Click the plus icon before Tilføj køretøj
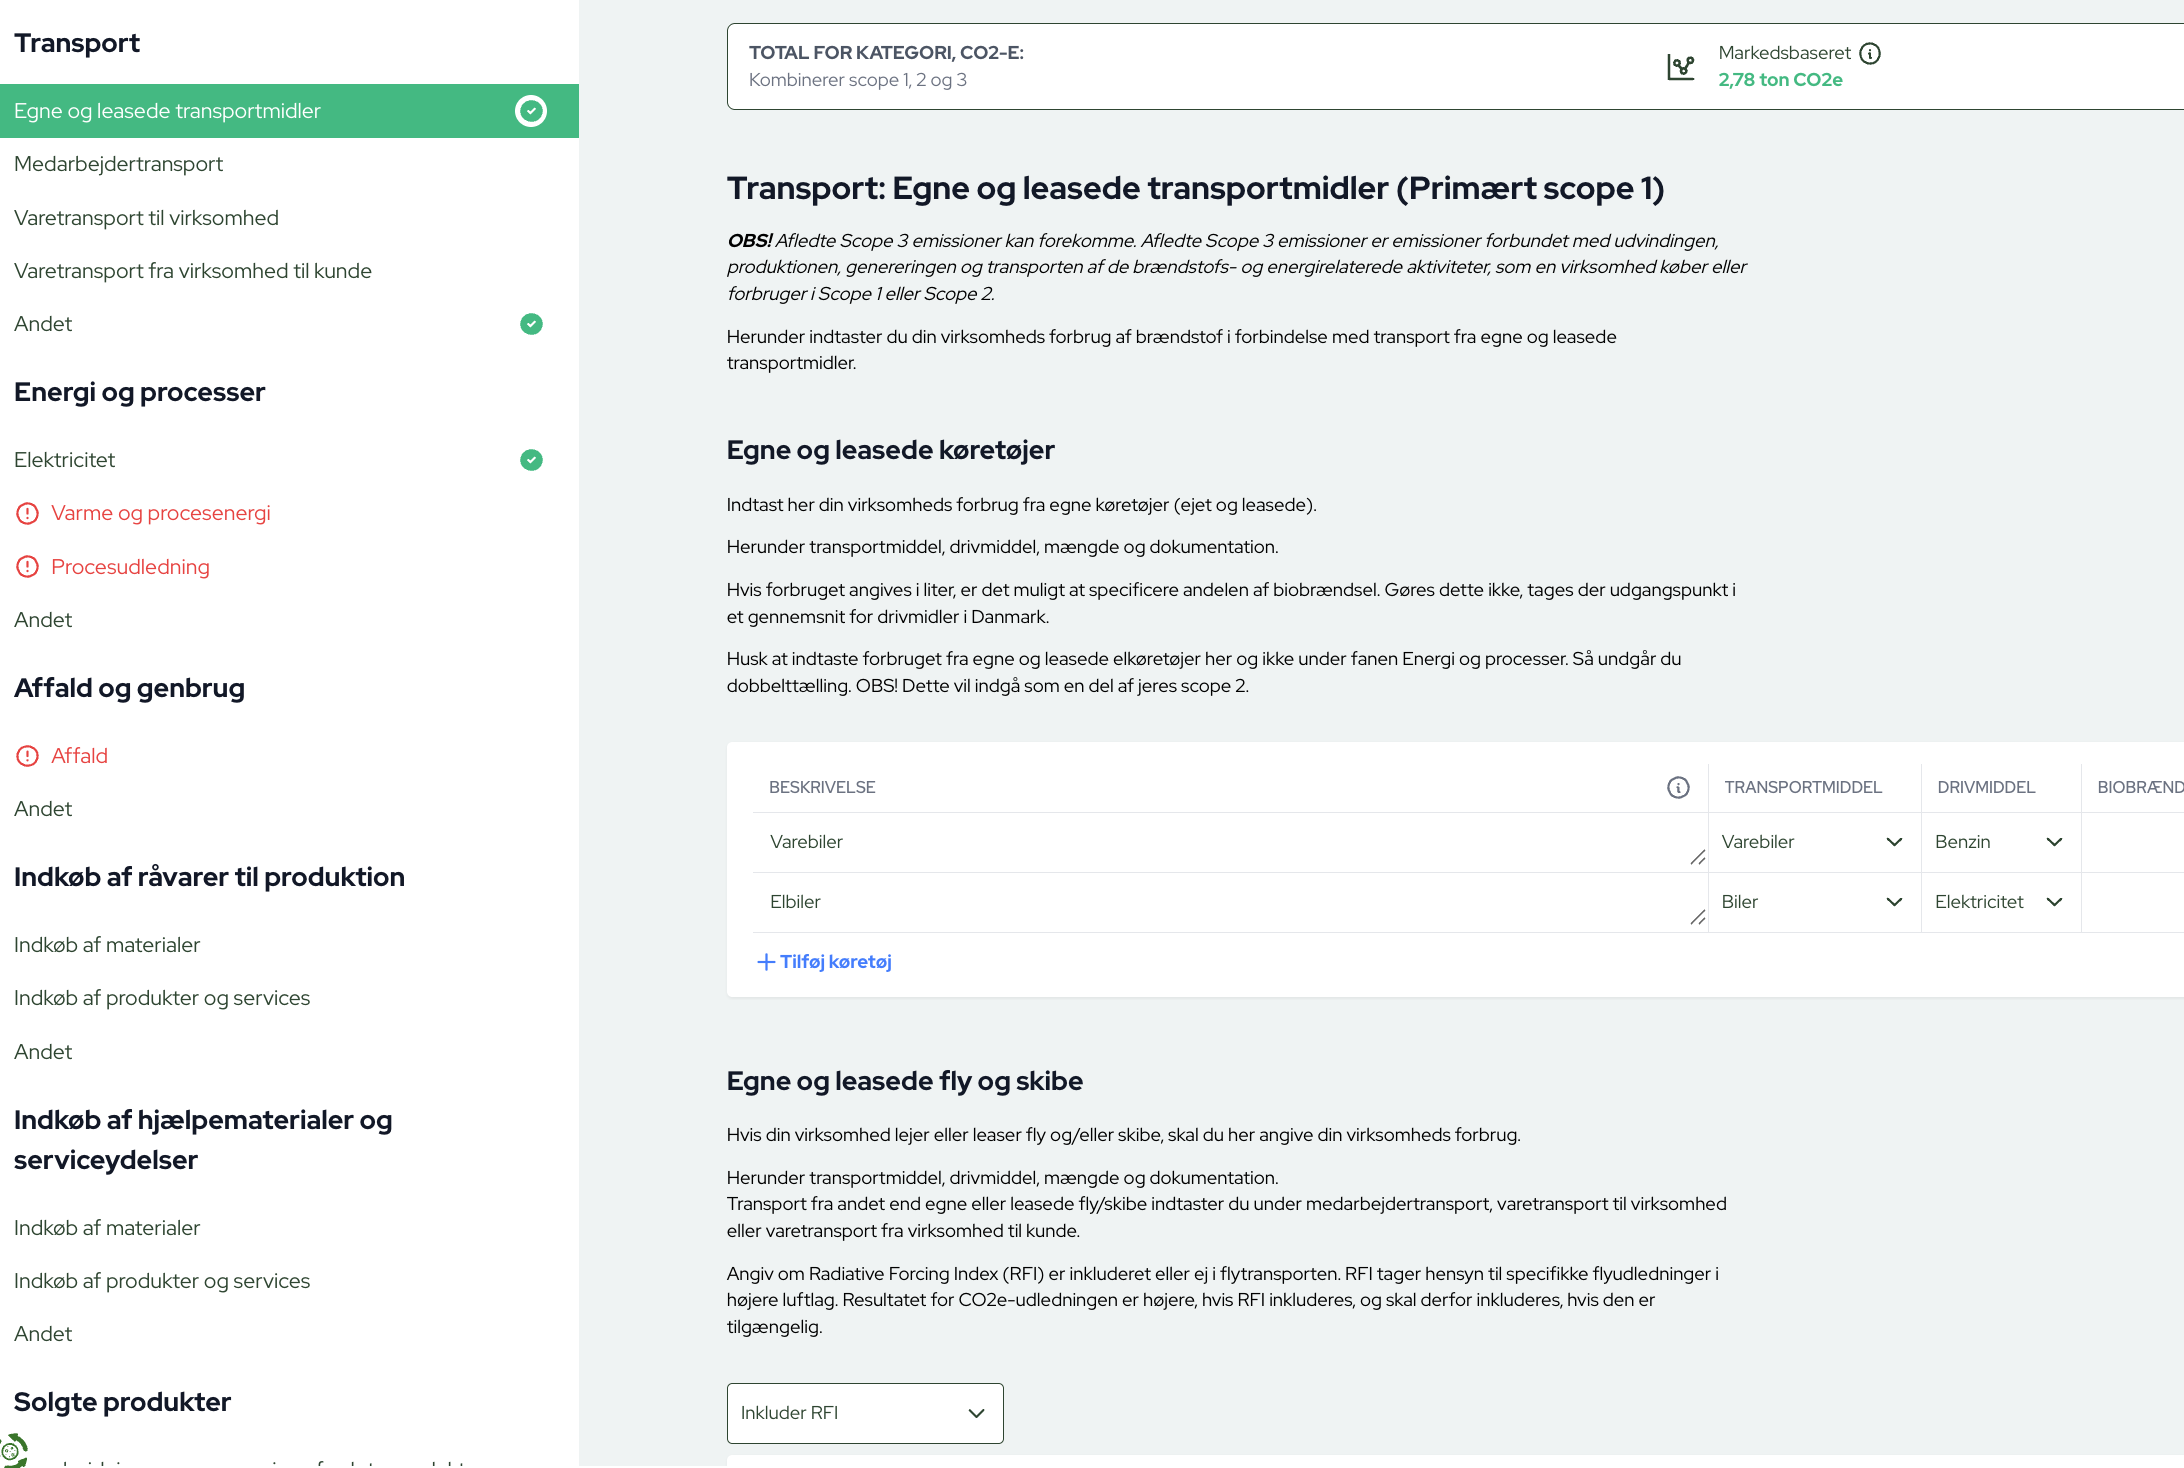This screenshot has height=1468, width=2184. click(766, 962)
